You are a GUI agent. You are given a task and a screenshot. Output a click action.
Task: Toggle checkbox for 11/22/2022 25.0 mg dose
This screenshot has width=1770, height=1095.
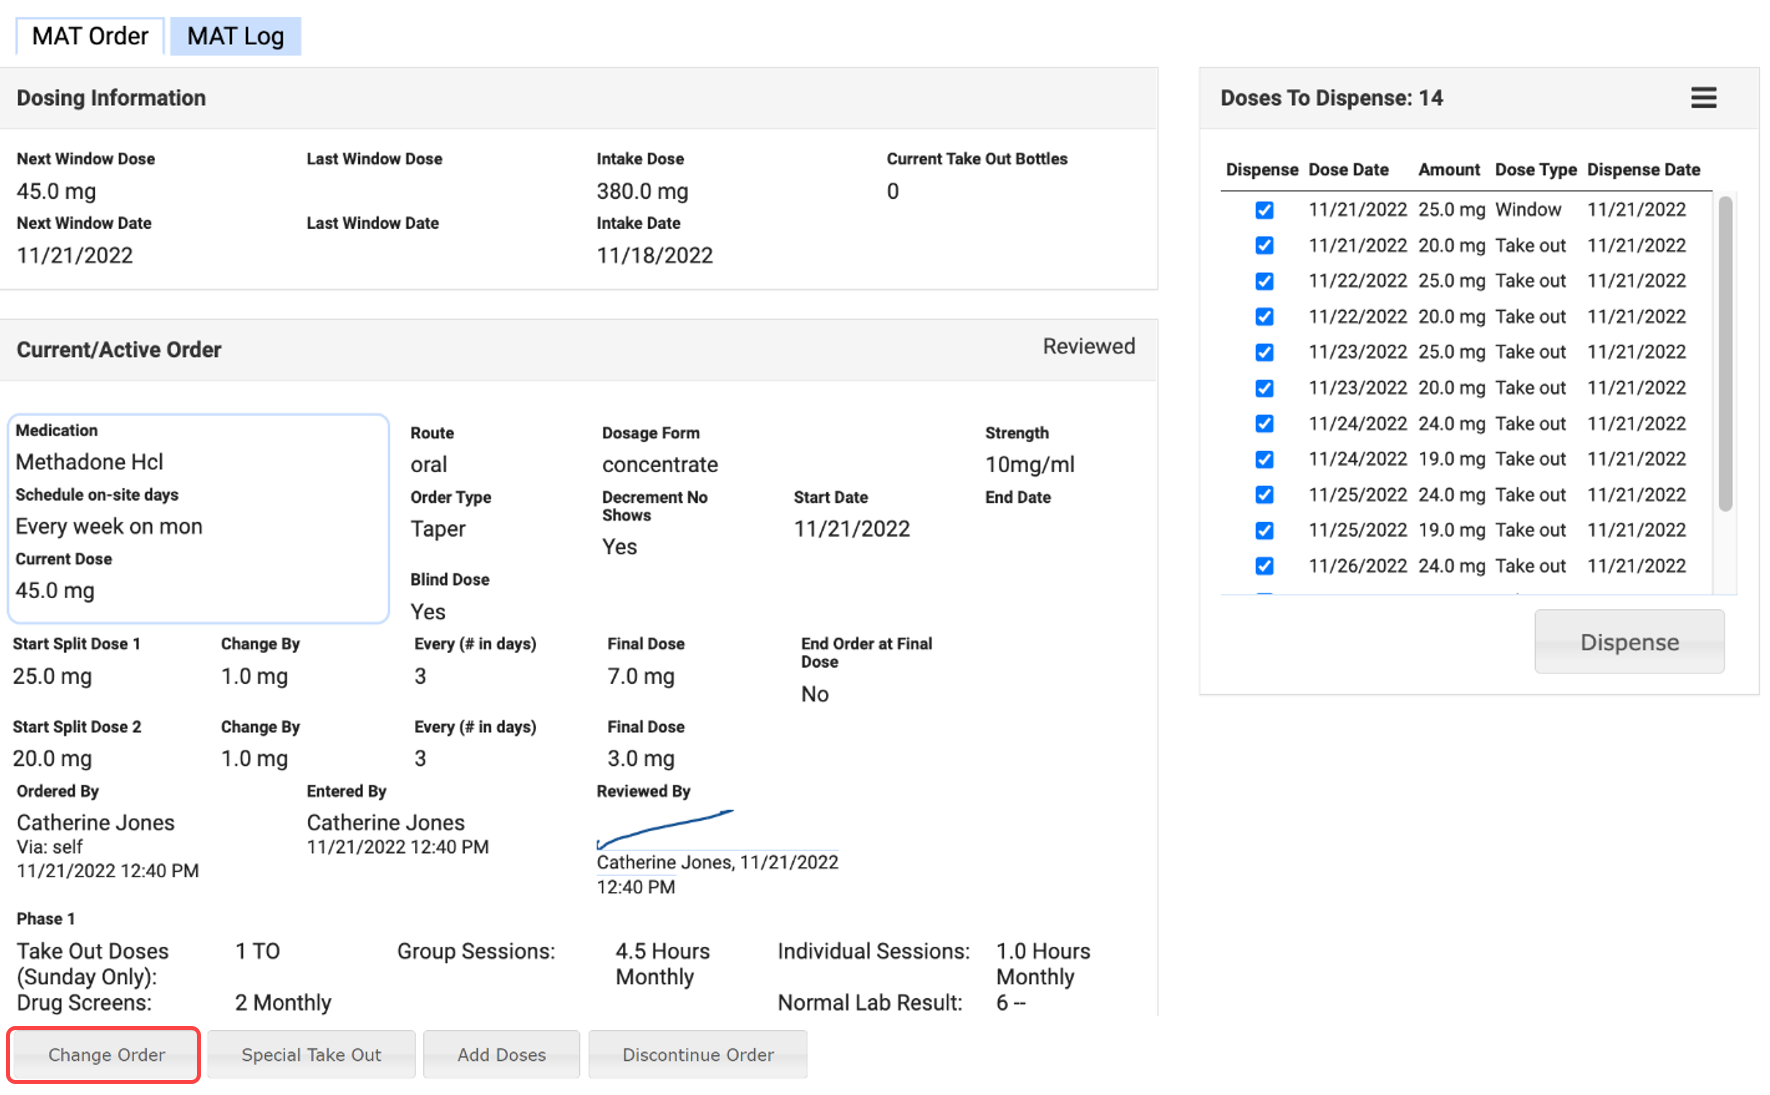tap(1264, 281)
